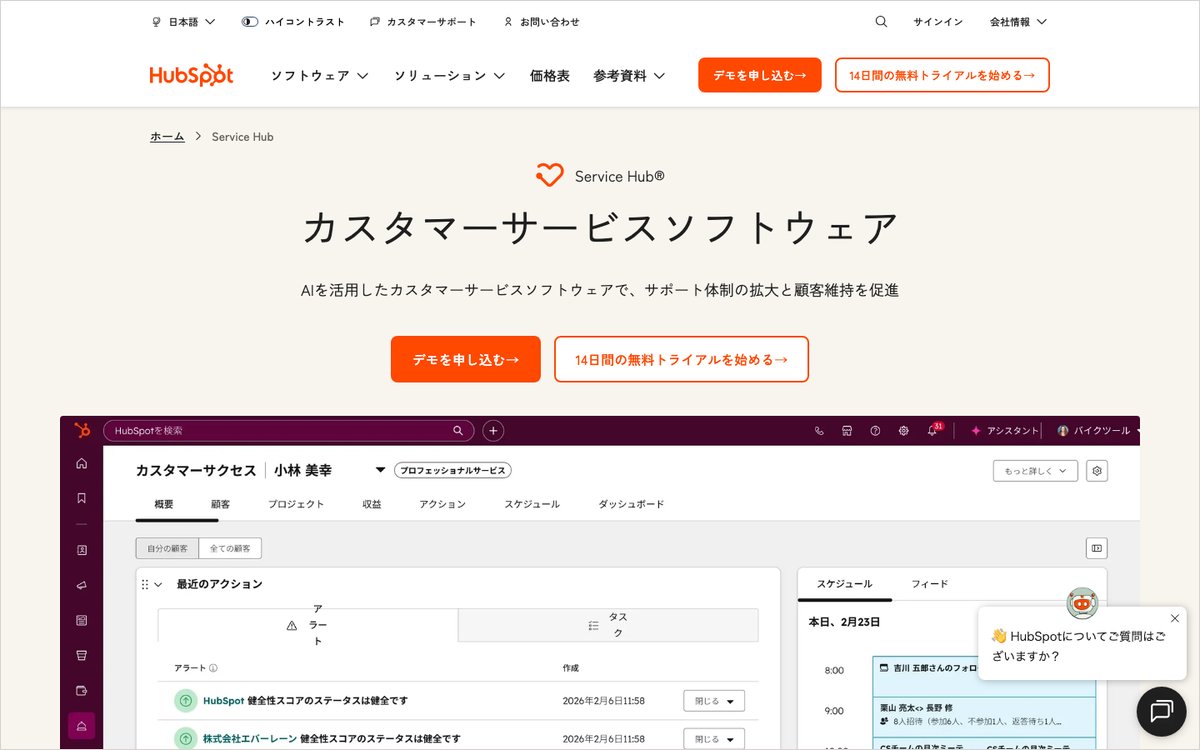1200x750 pixels.
Task: Select the 自分の顧客 segment
Action: (167, 548)
